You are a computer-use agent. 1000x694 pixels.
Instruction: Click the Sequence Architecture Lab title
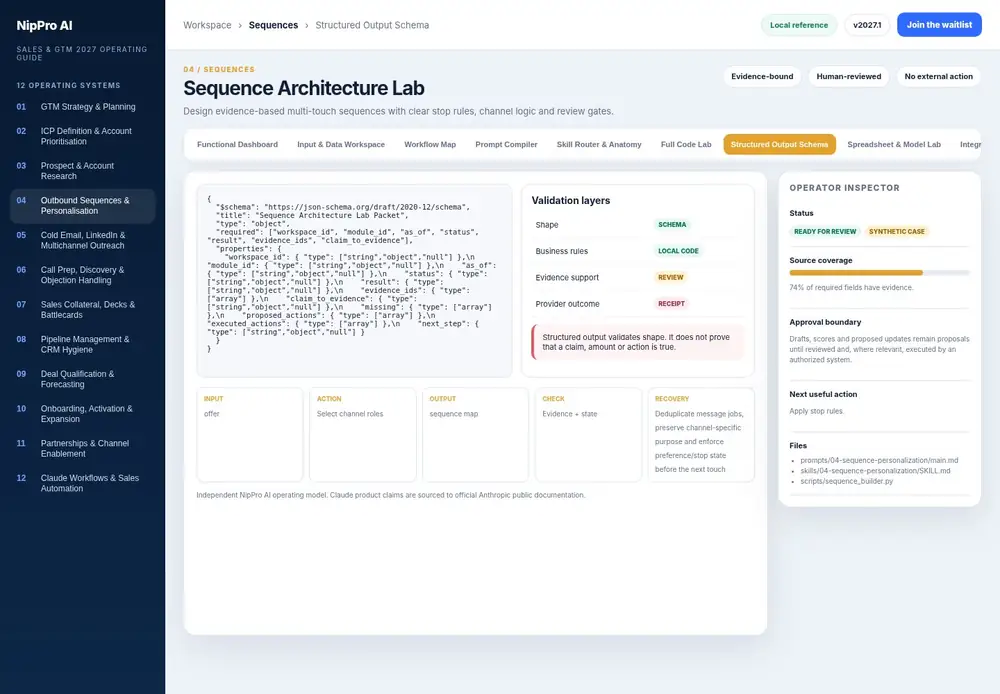tap(304, 88)
